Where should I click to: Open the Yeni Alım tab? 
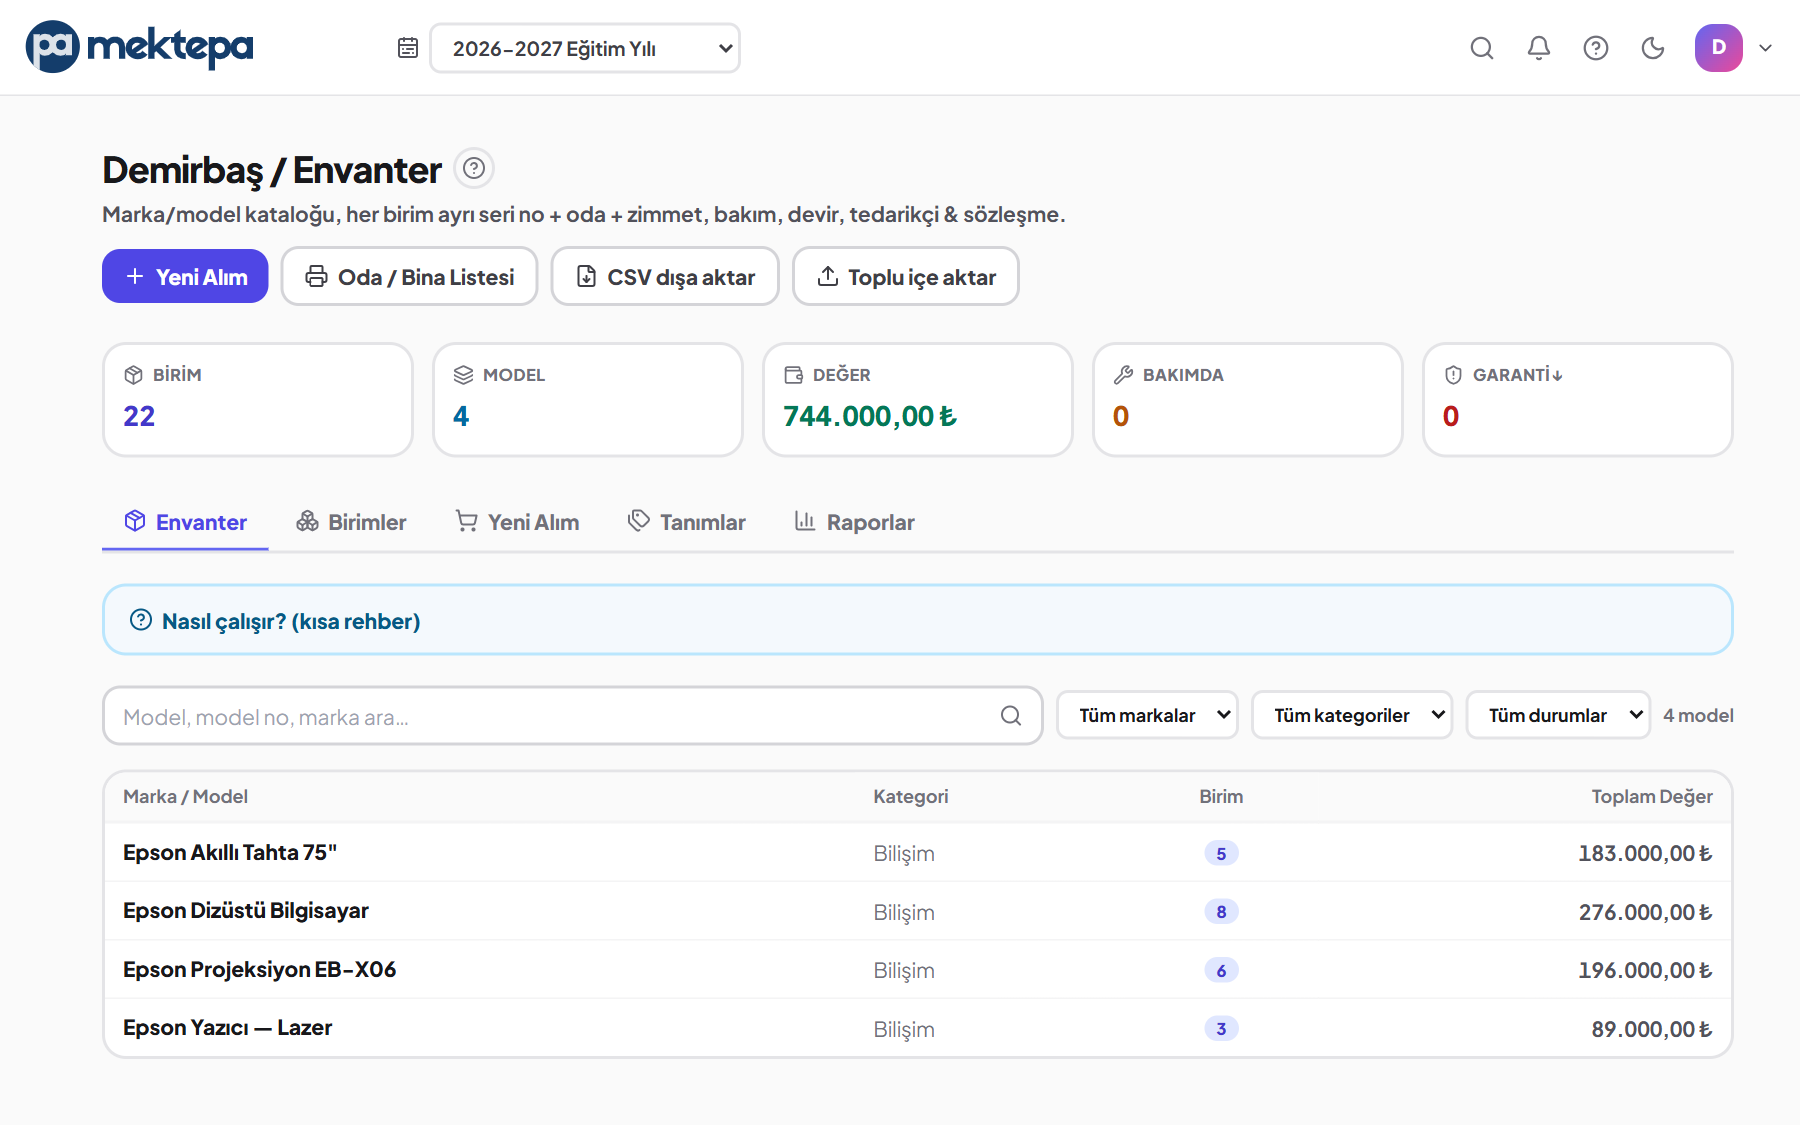click(517, 522)
